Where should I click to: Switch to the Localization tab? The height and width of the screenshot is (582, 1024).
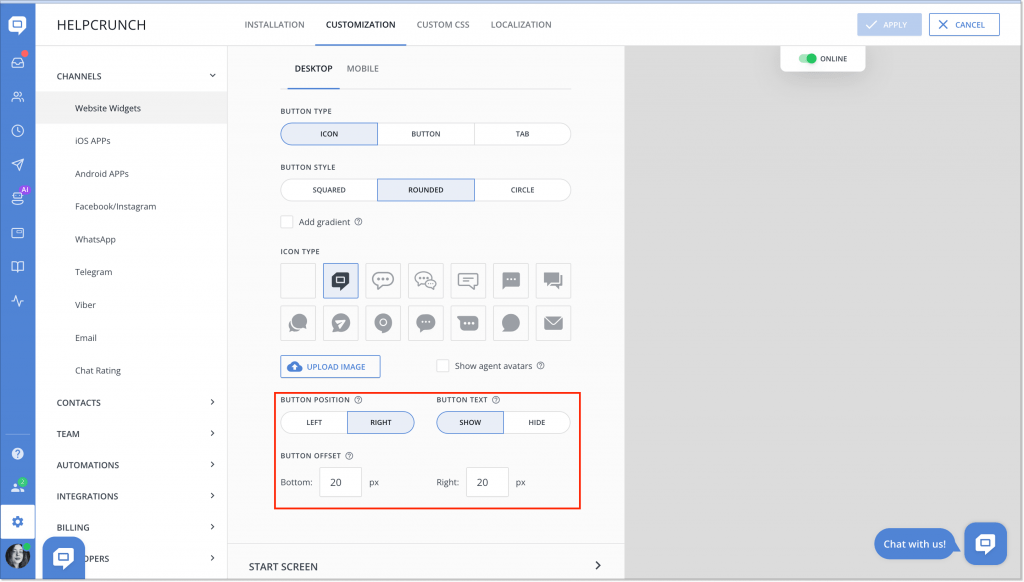(521, 25)
